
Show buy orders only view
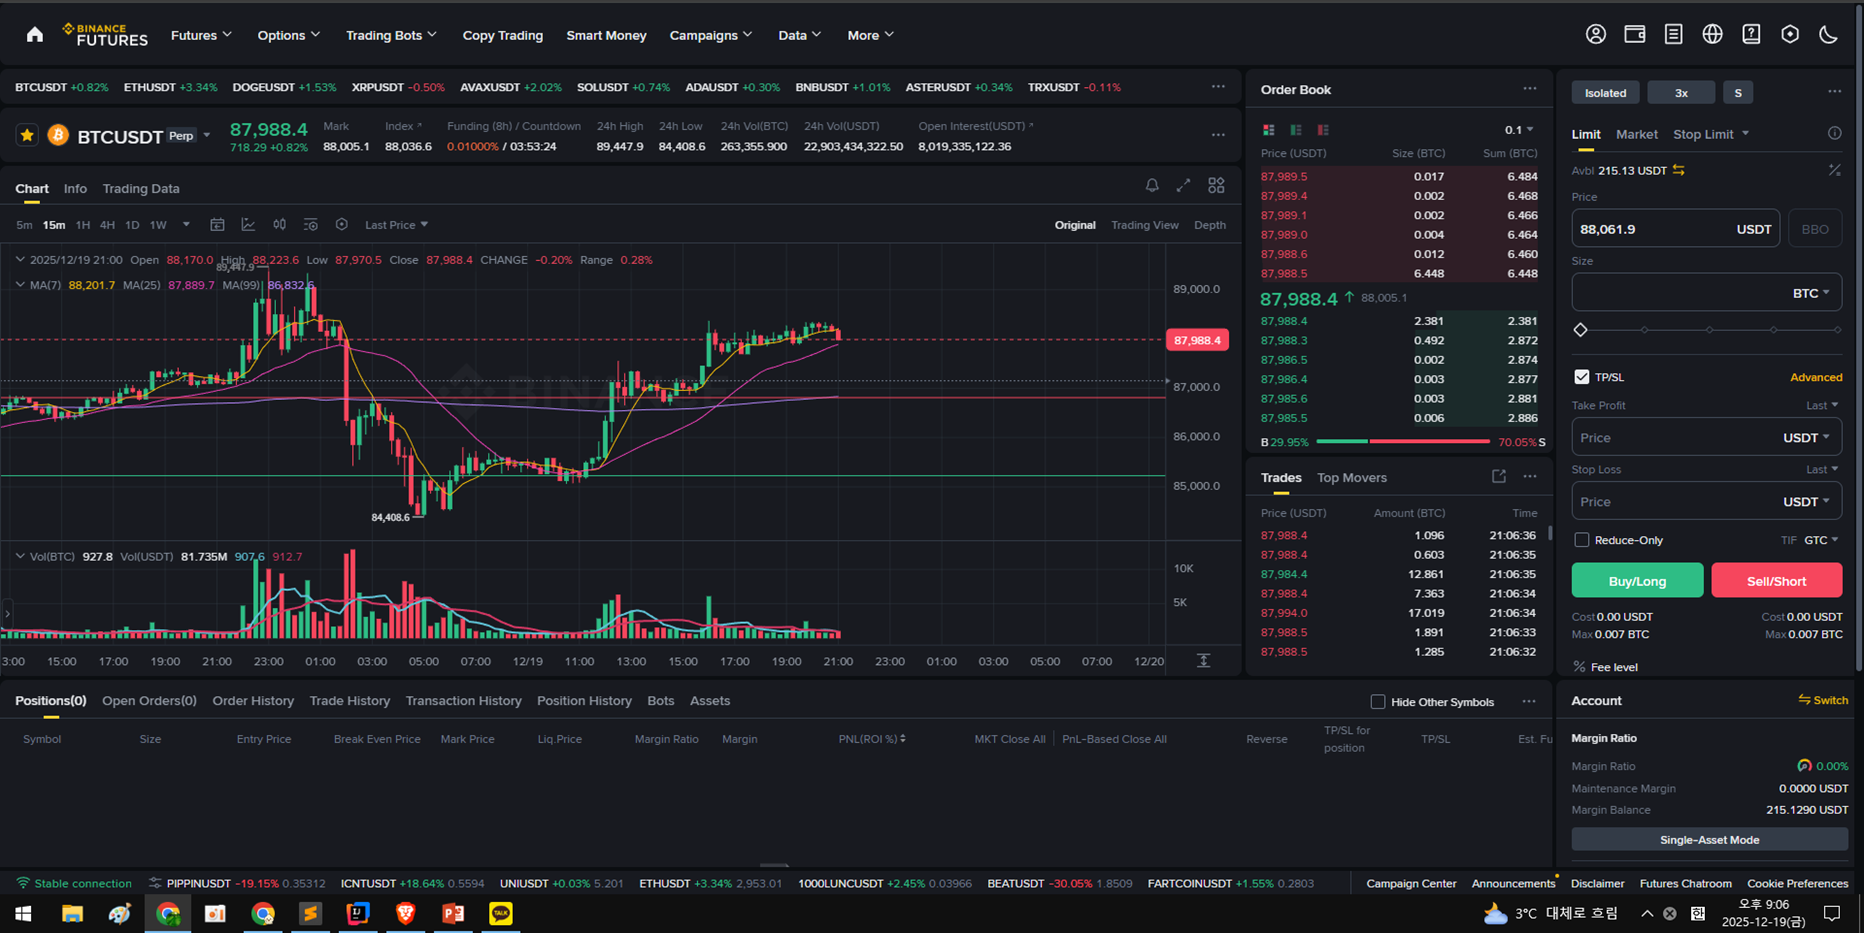[1296, 130]
